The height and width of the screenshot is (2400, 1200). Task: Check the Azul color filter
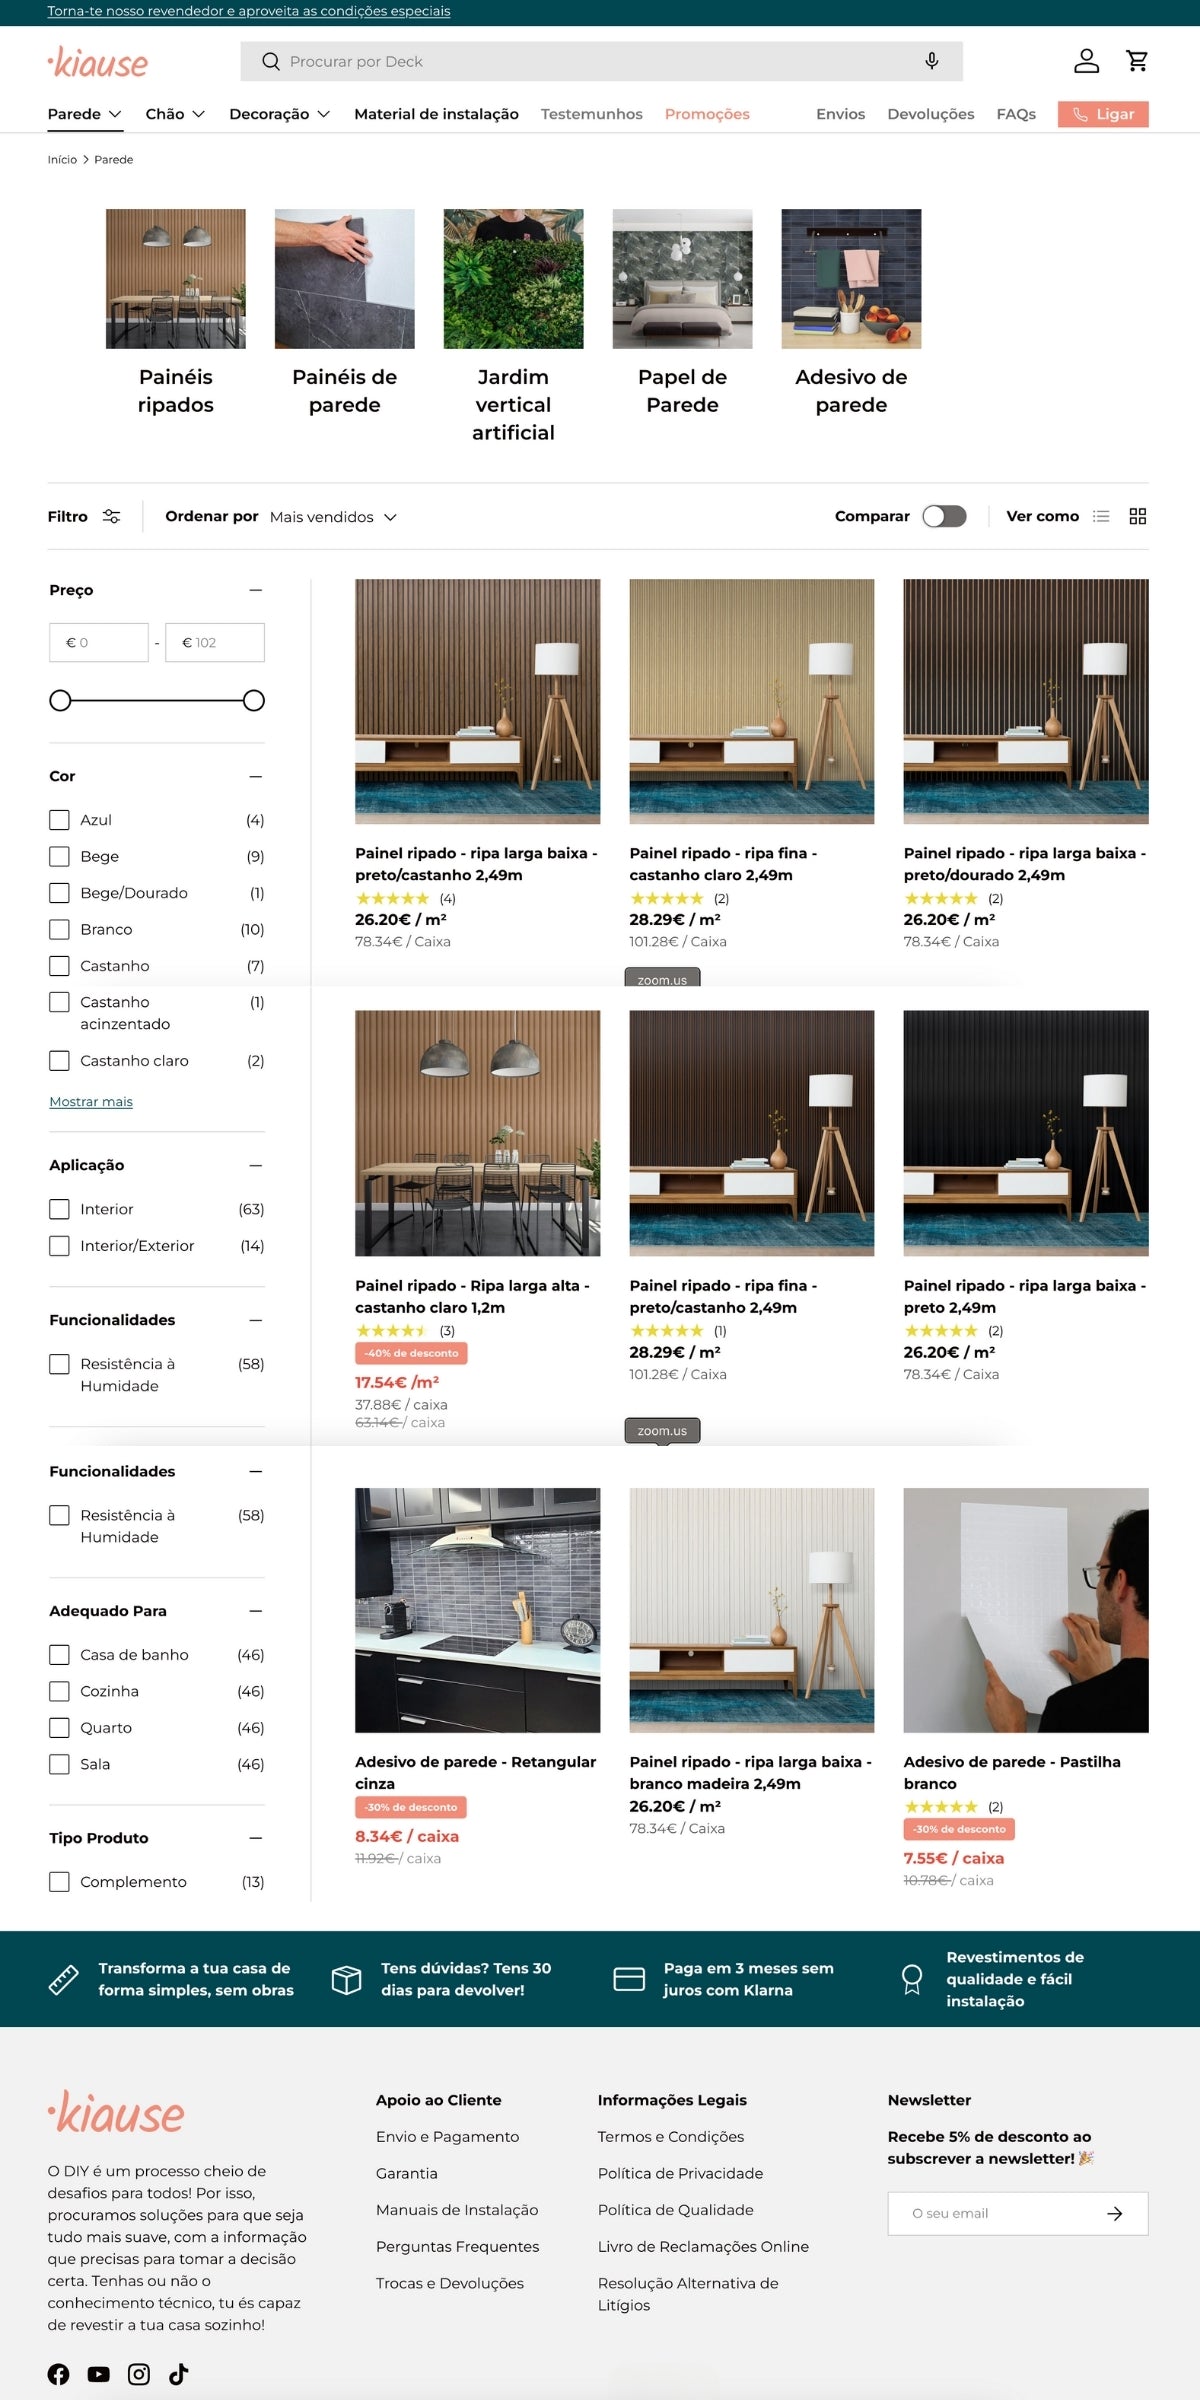[x=60, y=820]
